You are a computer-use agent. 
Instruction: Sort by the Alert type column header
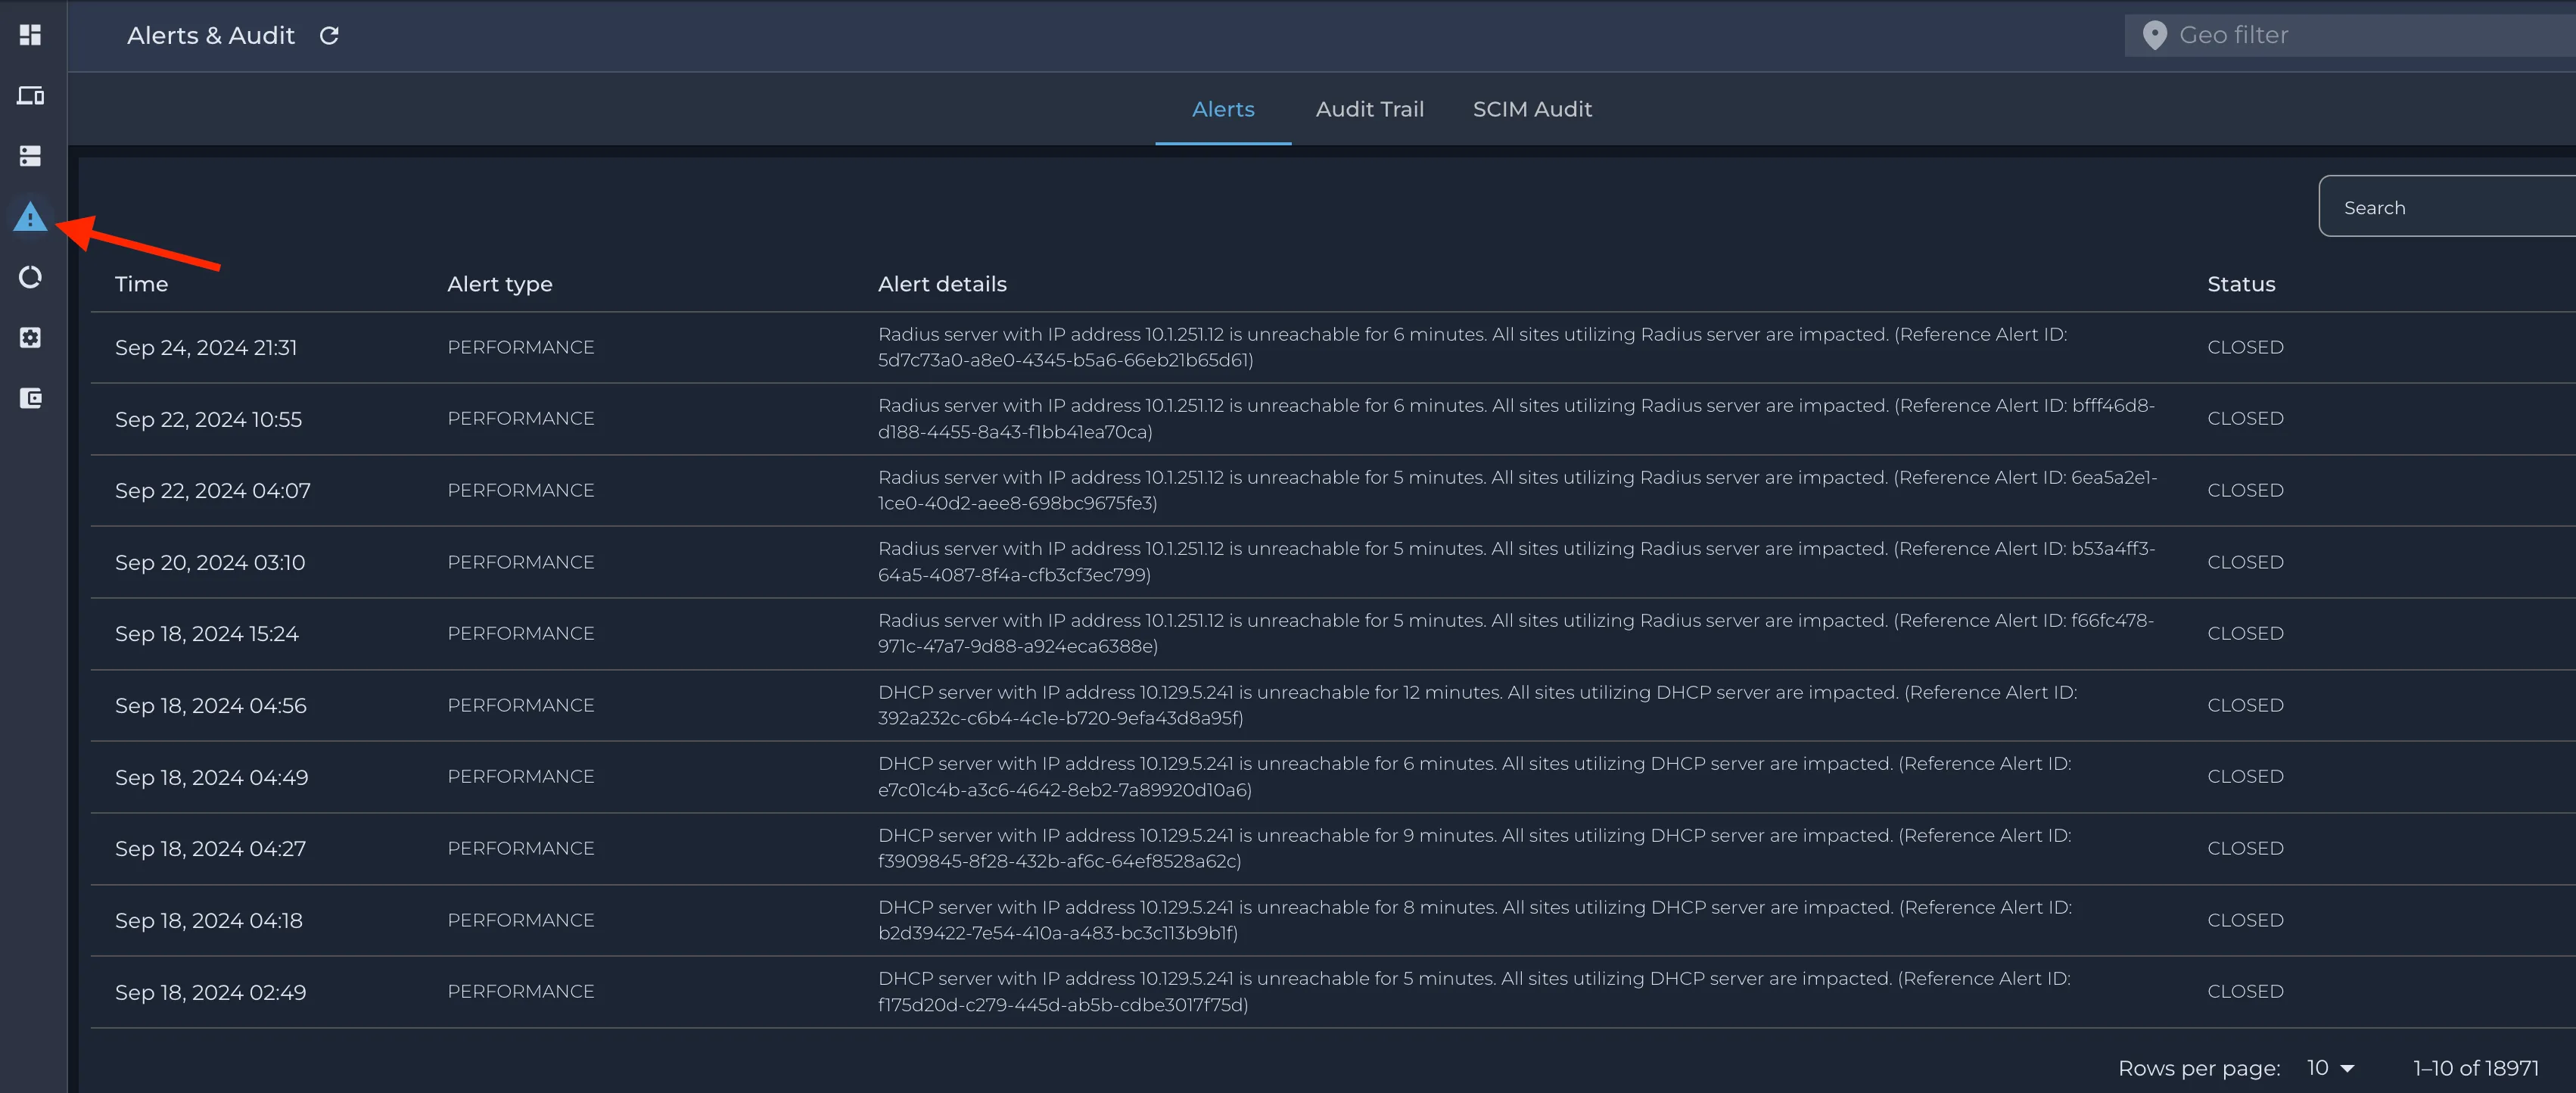pyautogui.click(x=499, y=284)
